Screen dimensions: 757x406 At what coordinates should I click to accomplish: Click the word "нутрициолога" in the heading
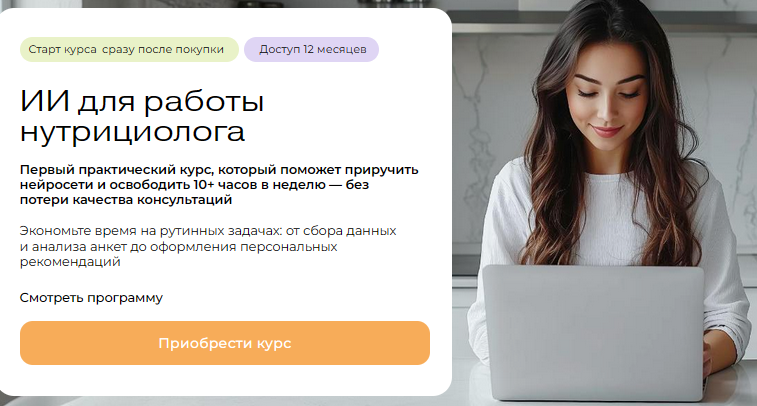(132, 131)
